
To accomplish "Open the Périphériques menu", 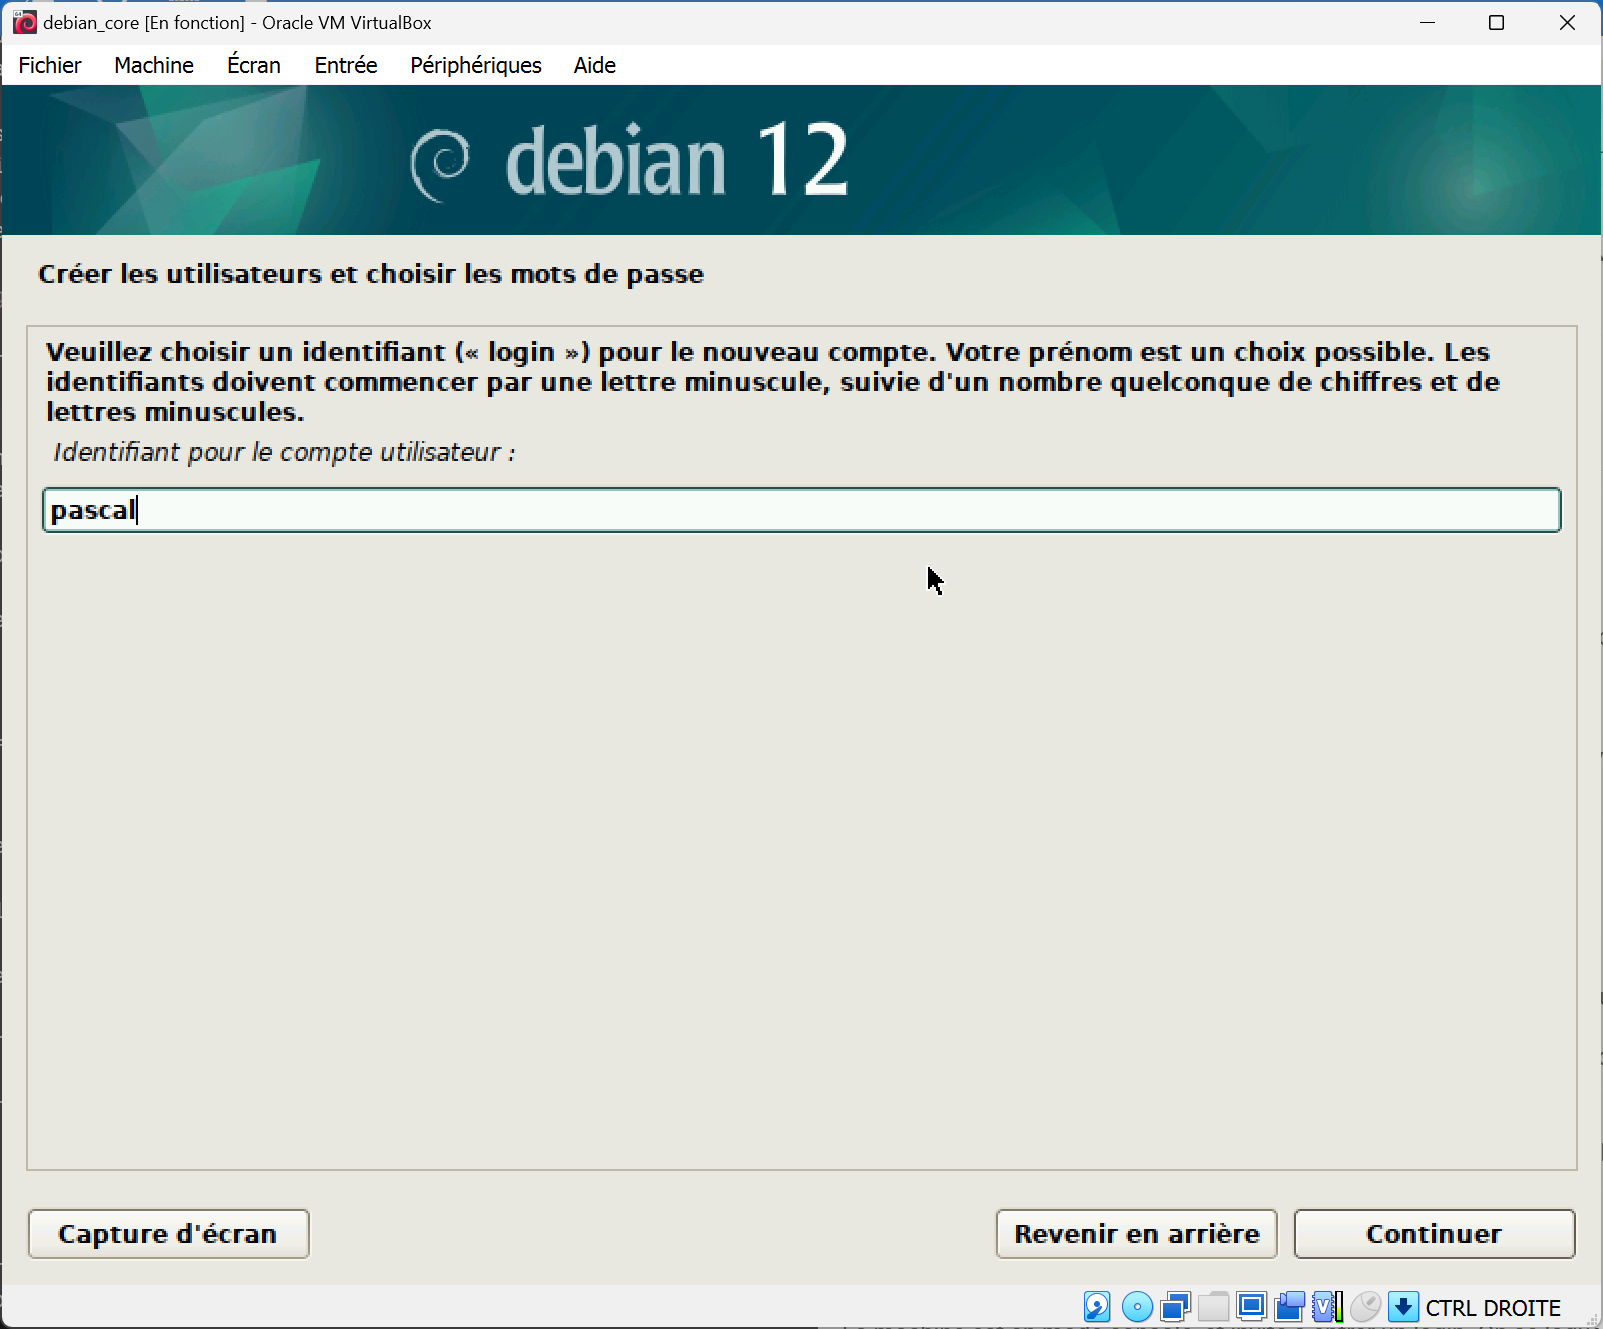I will [x=476, y=65].
